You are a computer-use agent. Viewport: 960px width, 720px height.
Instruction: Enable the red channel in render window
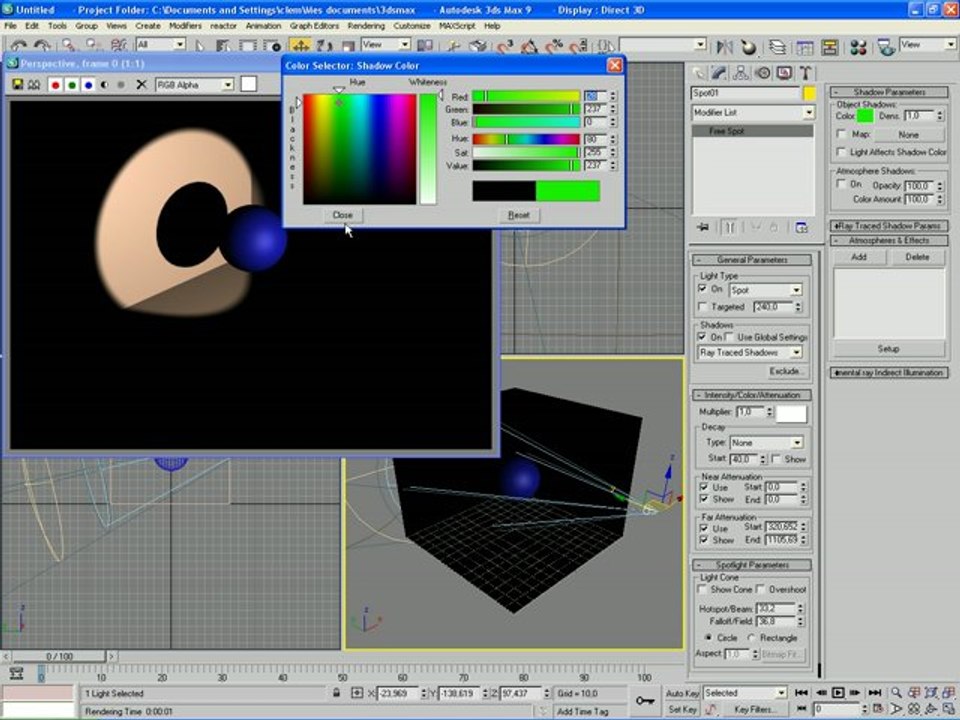(x=56, y=85)
